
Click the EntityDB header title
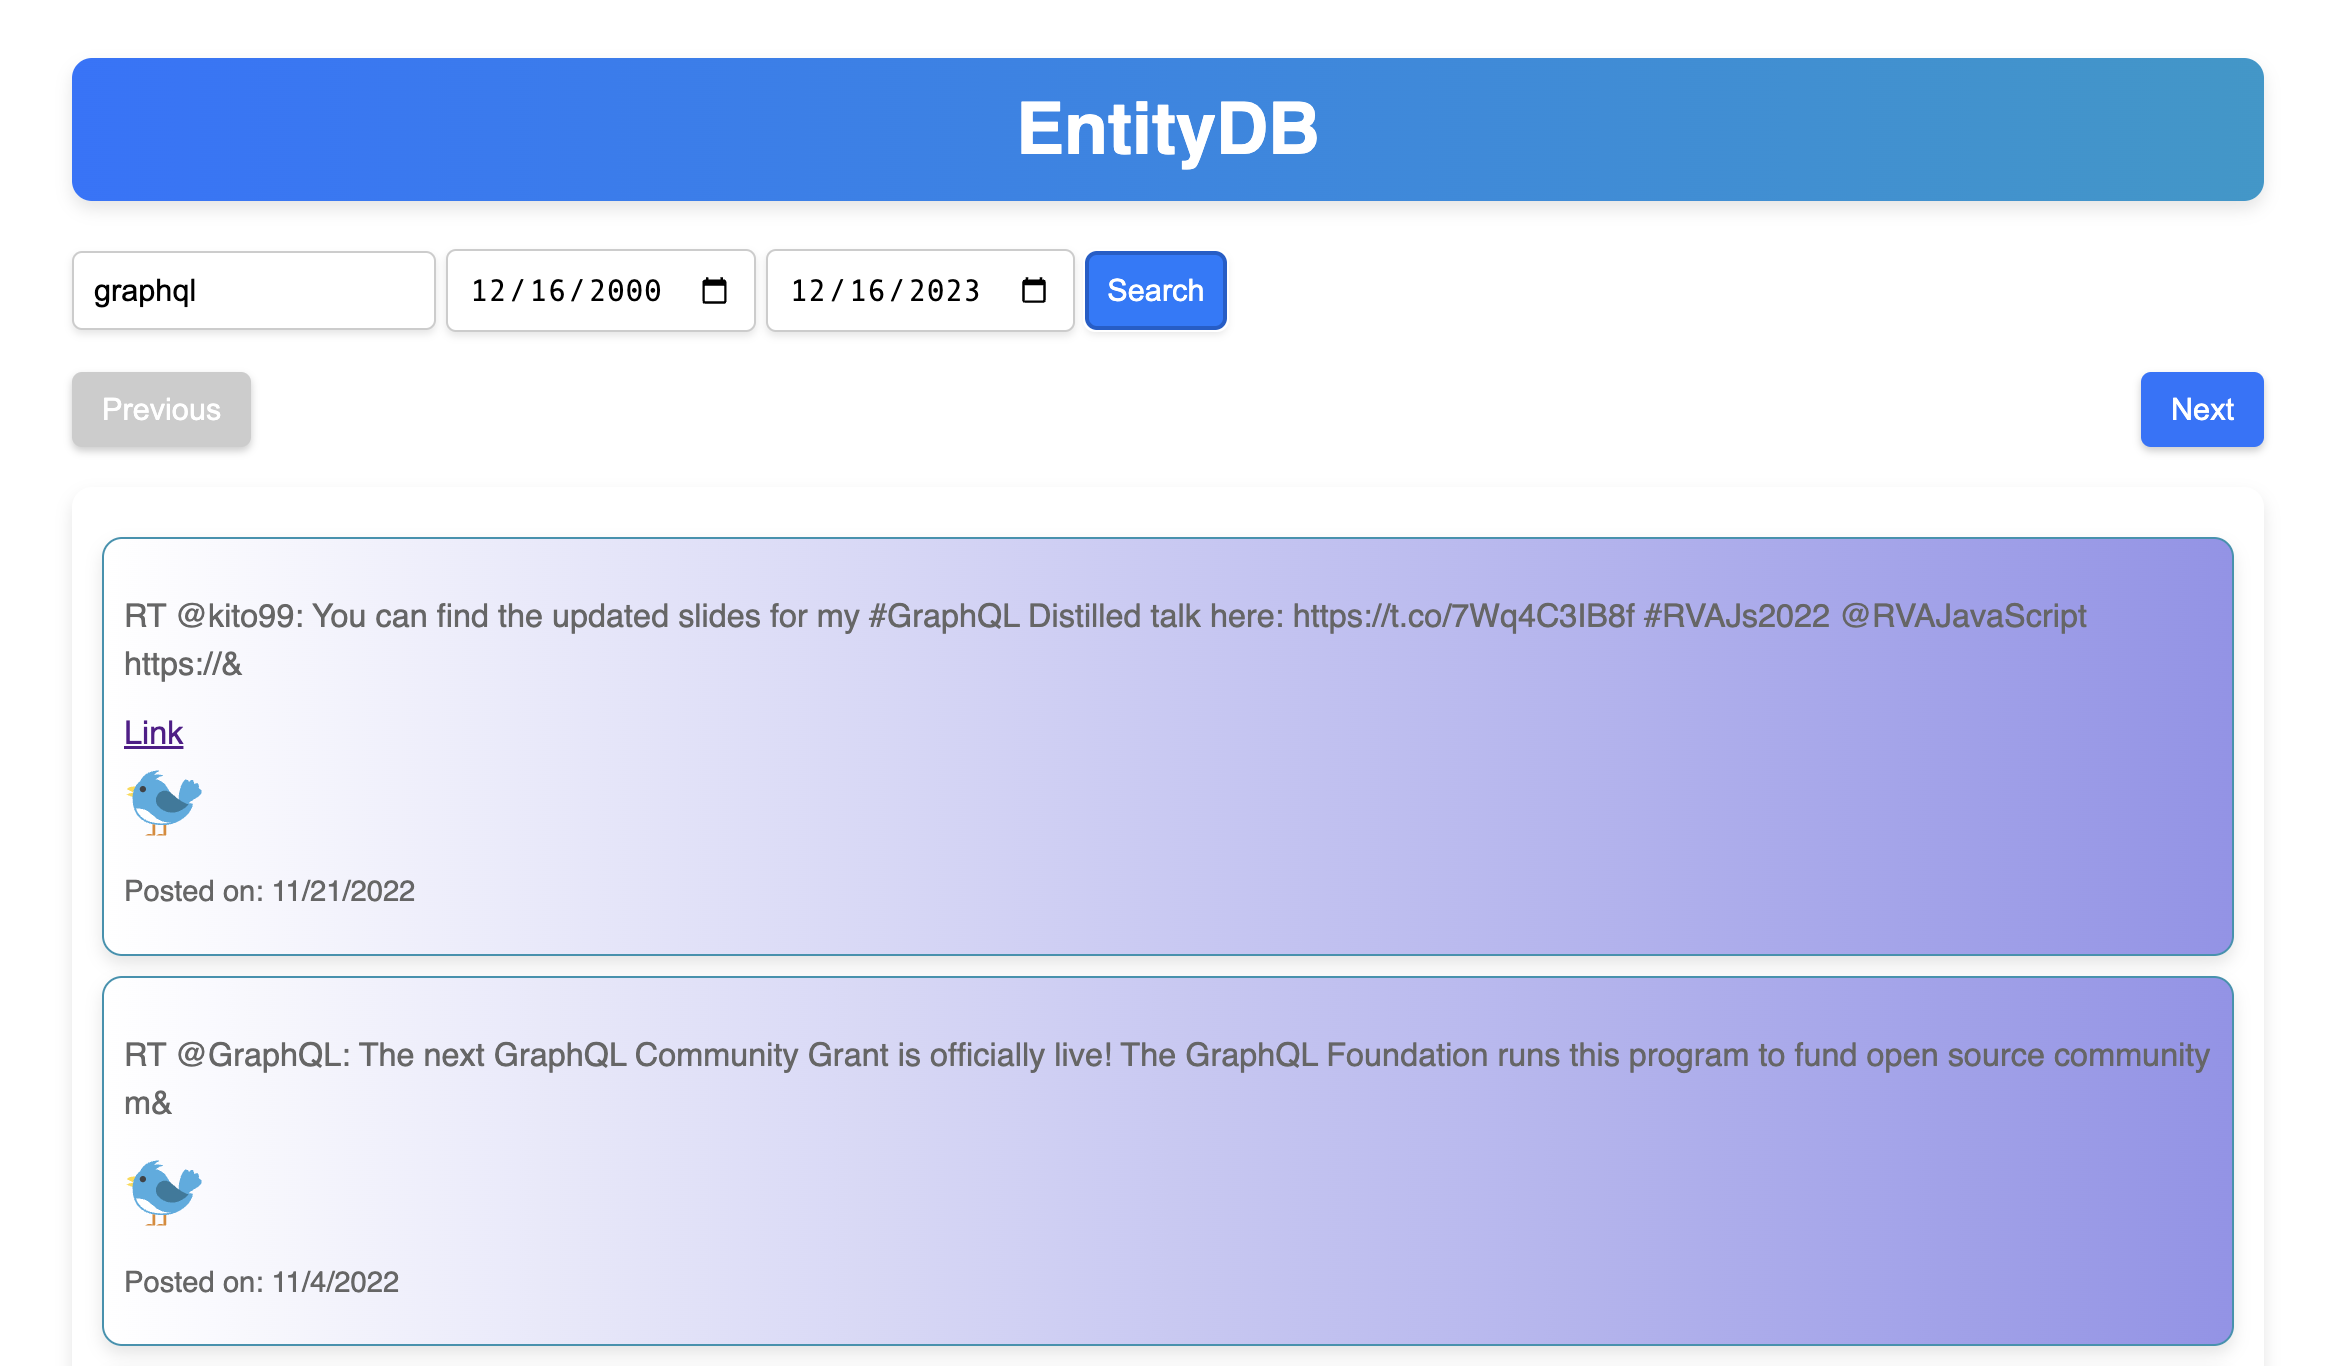point(1167,129)
